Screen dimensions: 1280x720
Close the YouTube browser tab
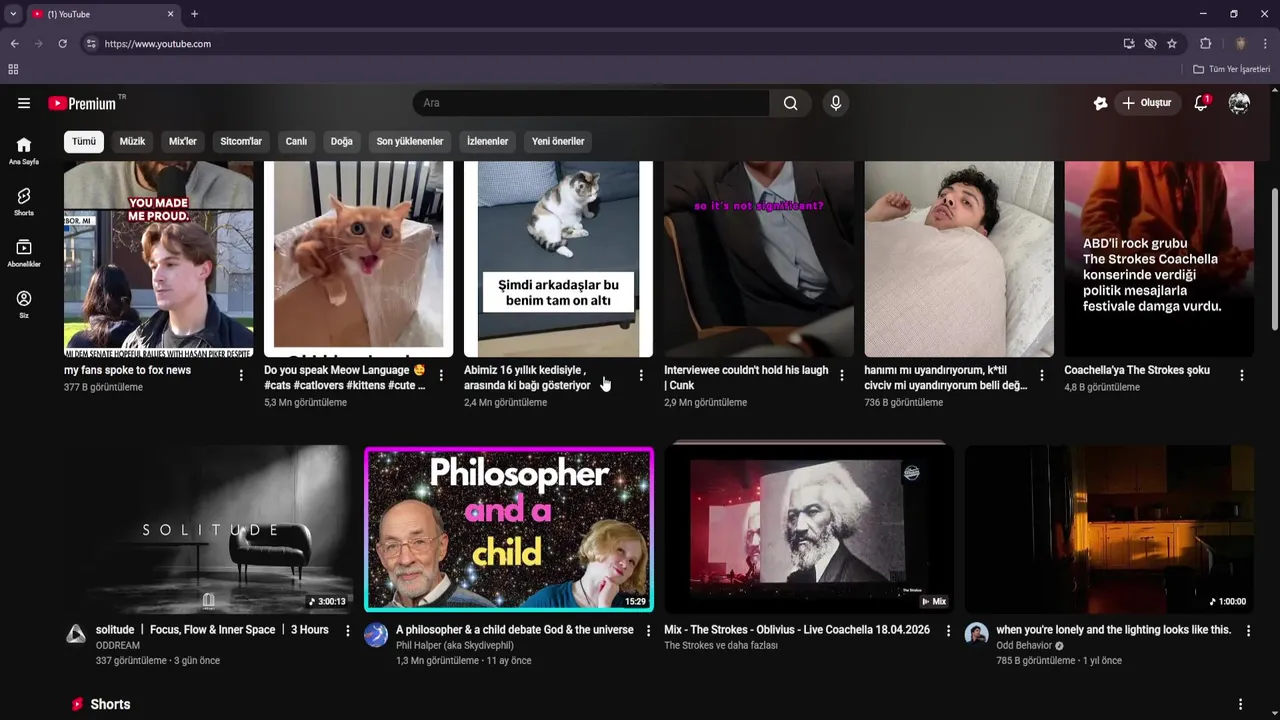tap(170, 14)
